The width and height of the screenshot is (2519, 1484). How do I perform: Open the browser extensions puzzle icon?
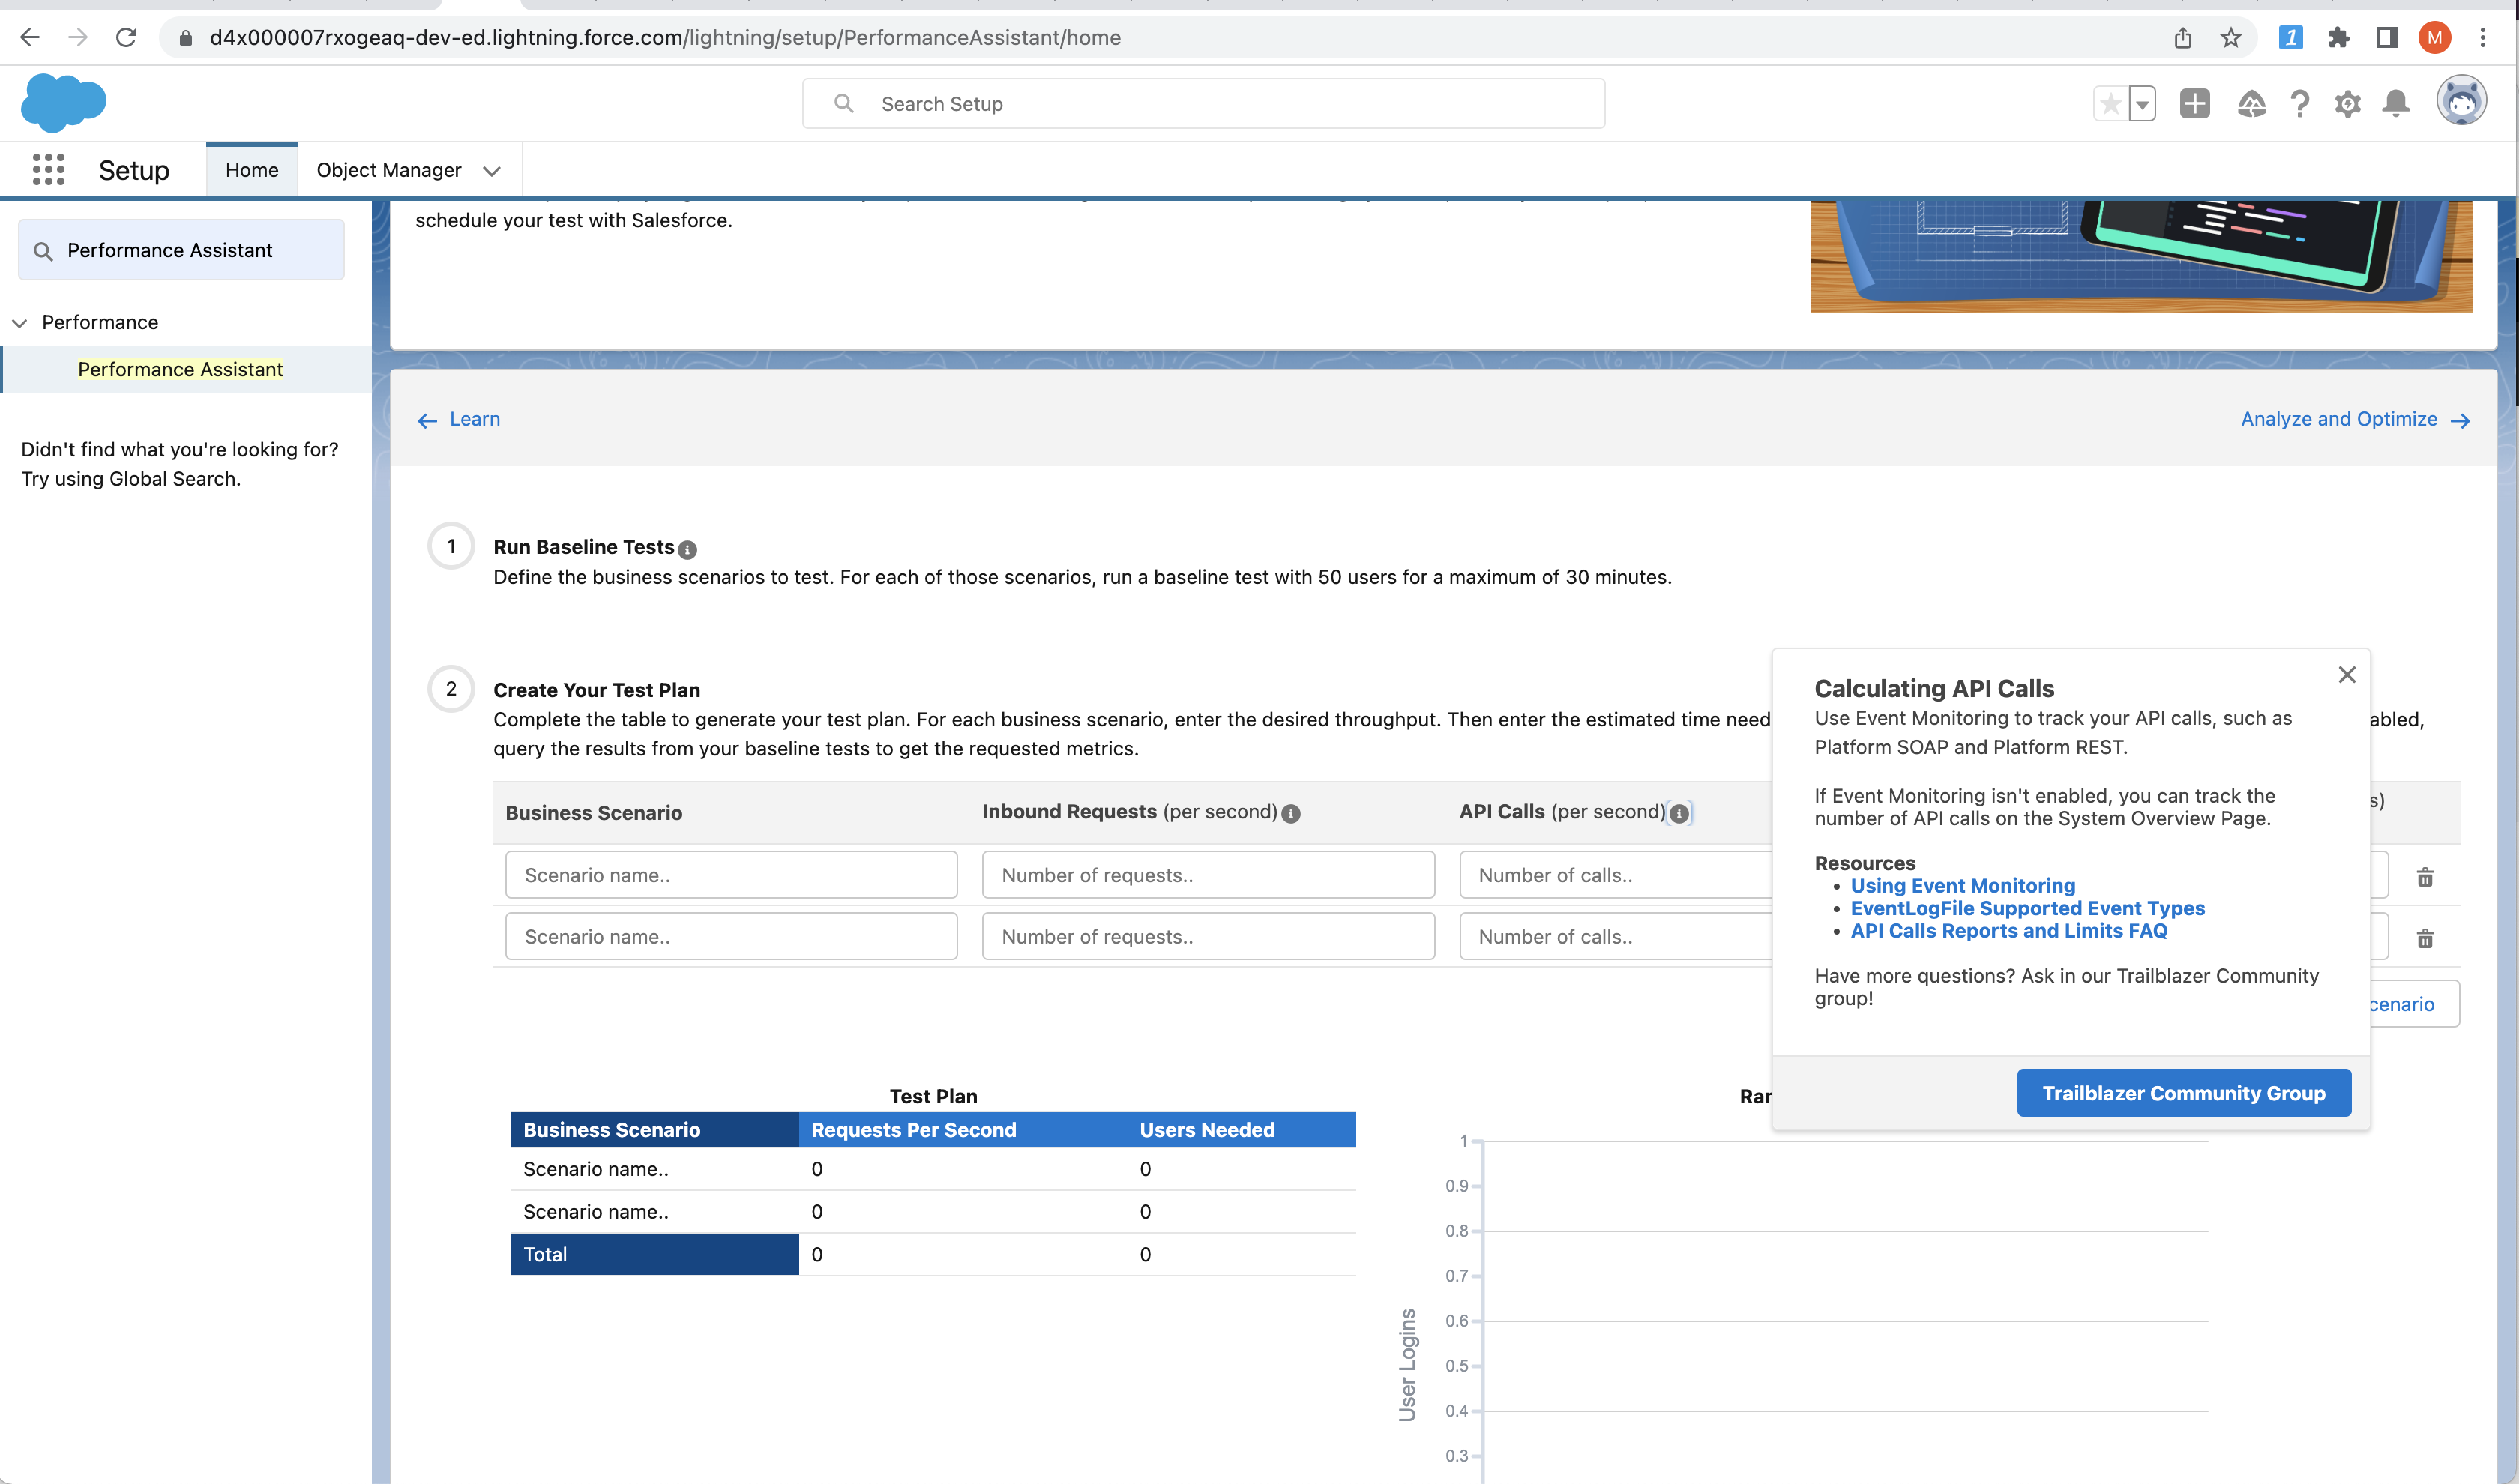[x=2338, y=38]
